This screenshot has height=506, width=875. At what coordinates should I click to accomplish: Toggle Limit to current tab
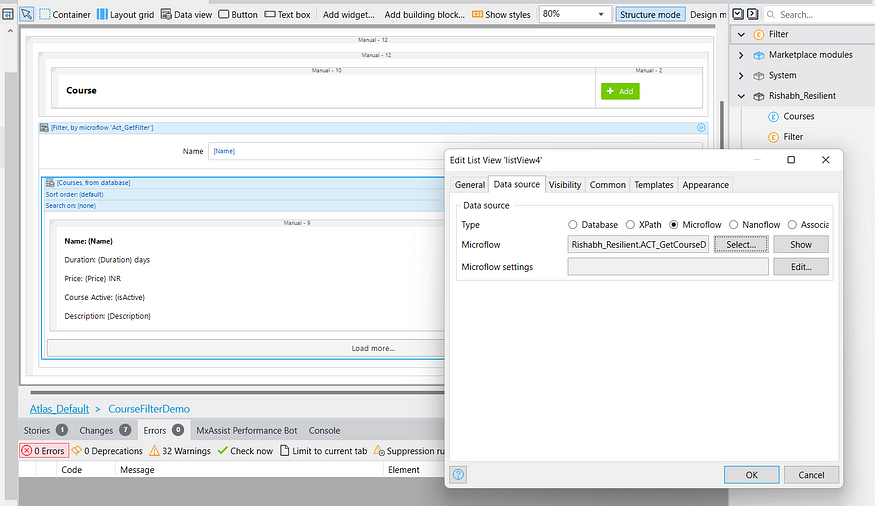click(x=324, y=451)
